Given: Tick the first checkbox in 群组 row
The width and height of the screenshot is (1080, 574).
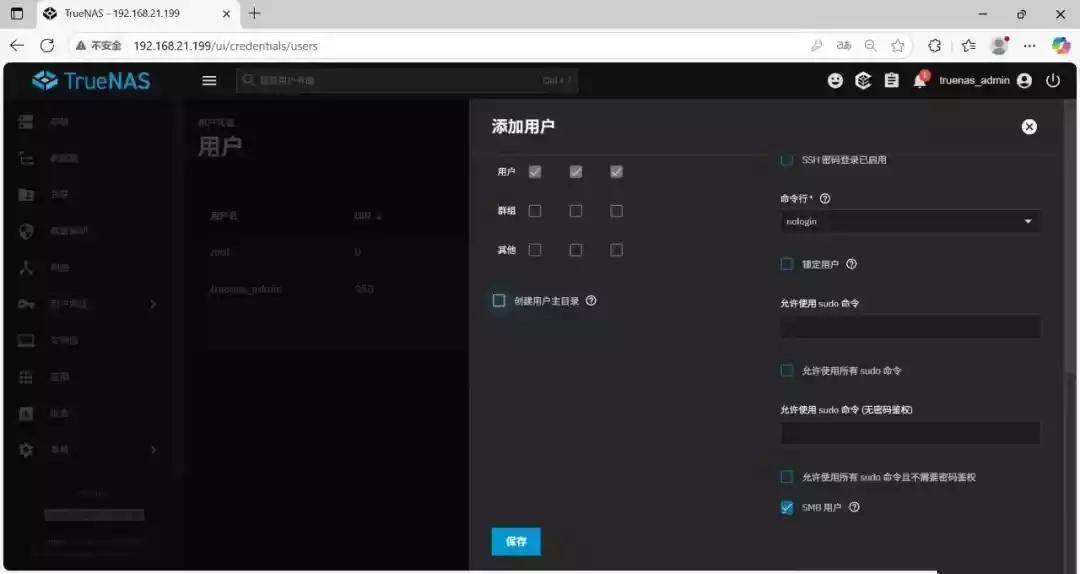Looking at the screenshot, I should 534,211.
